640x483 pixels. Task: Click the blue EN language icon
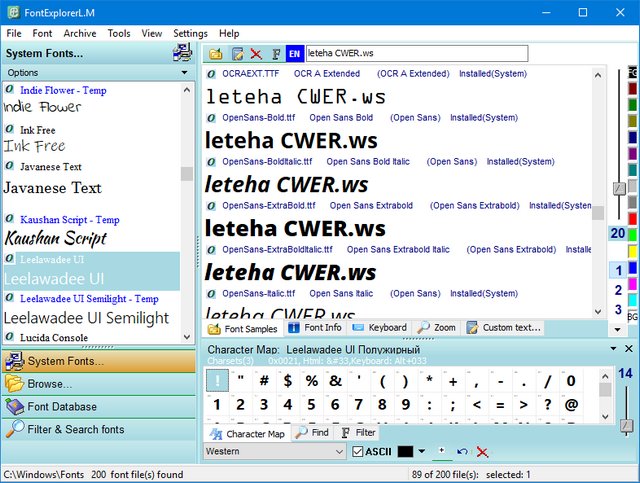pos(294,54)
